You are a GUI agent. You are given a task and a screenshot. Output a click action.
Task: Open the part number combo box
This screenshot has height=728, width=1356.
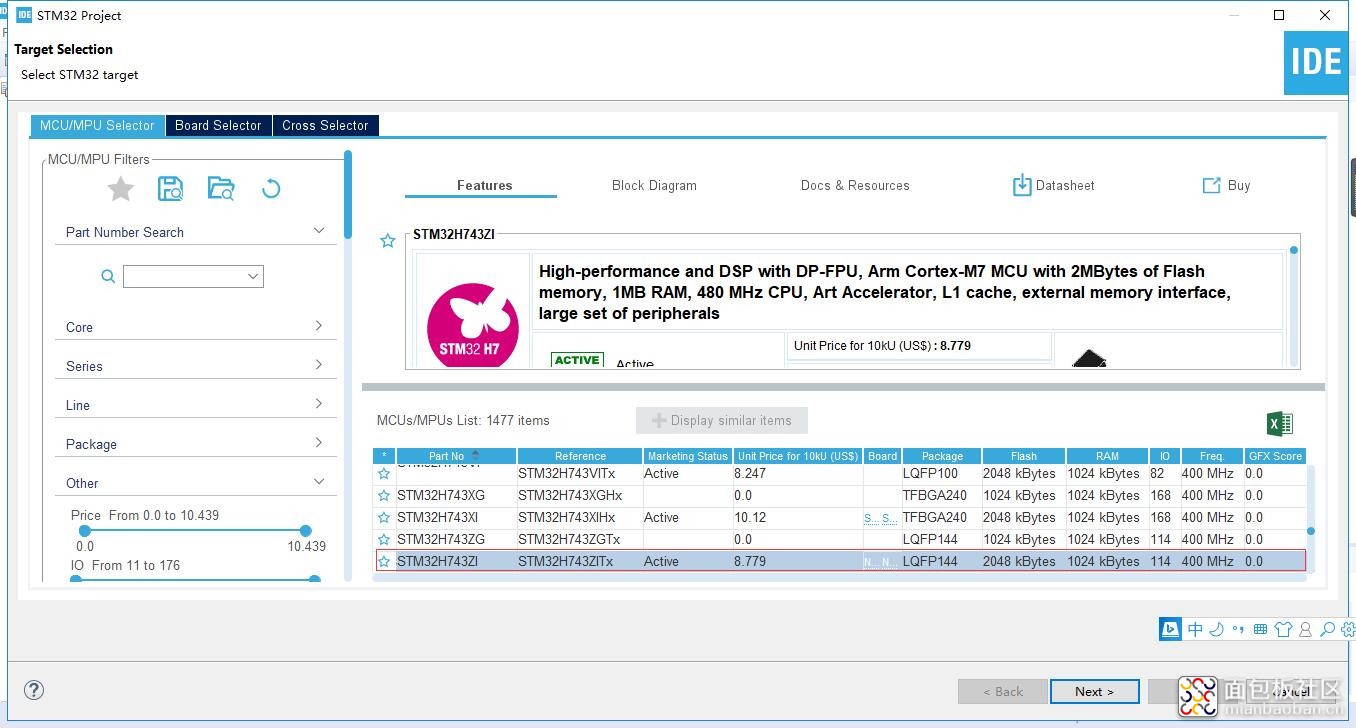(x=193, y=276)
